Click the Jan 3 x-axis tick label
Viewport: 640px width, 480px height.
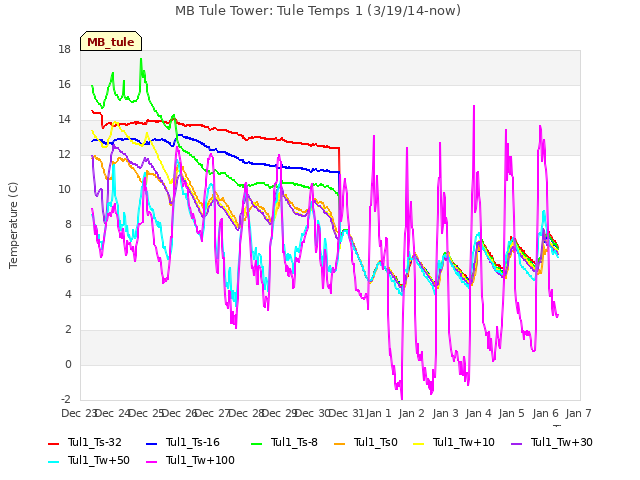tap(445, 413)
